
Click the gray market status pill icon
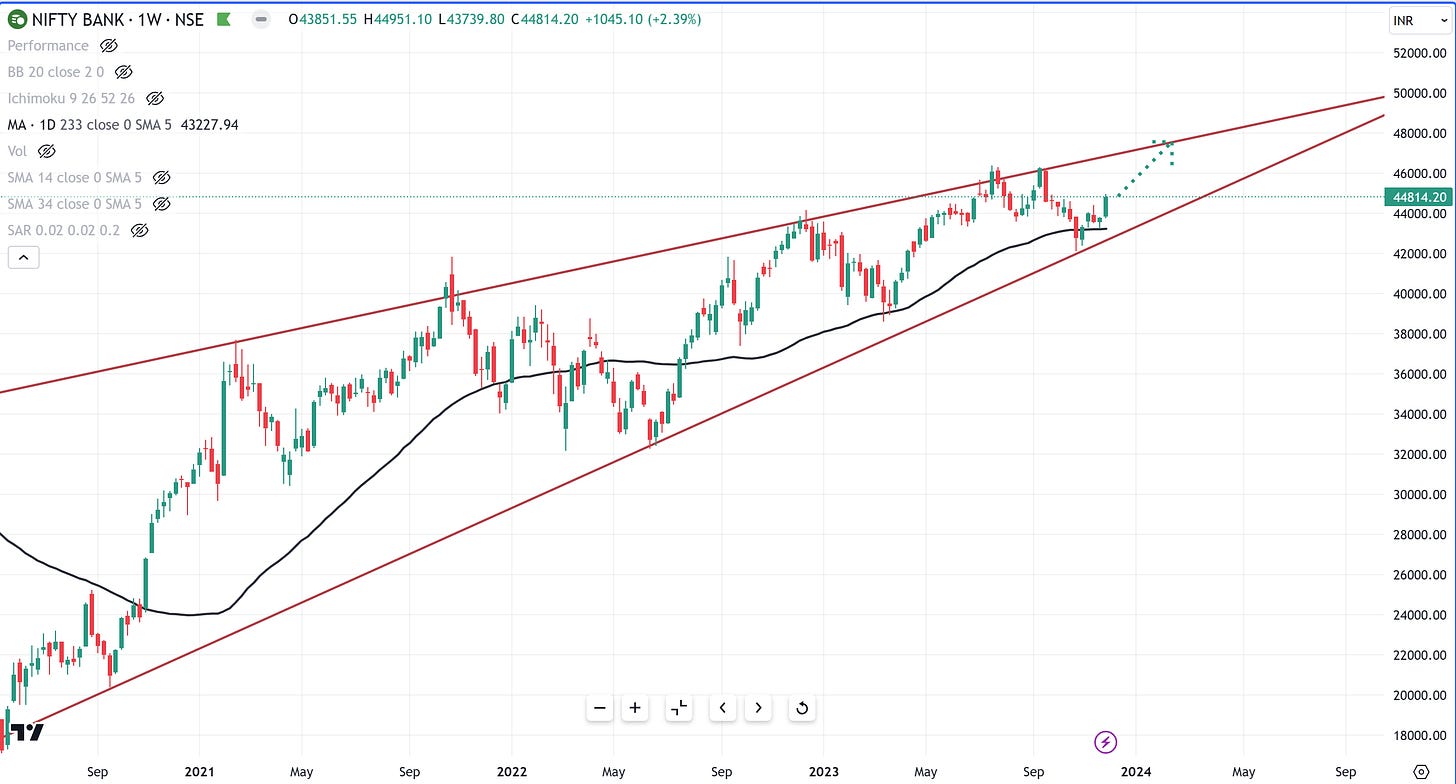261,19
